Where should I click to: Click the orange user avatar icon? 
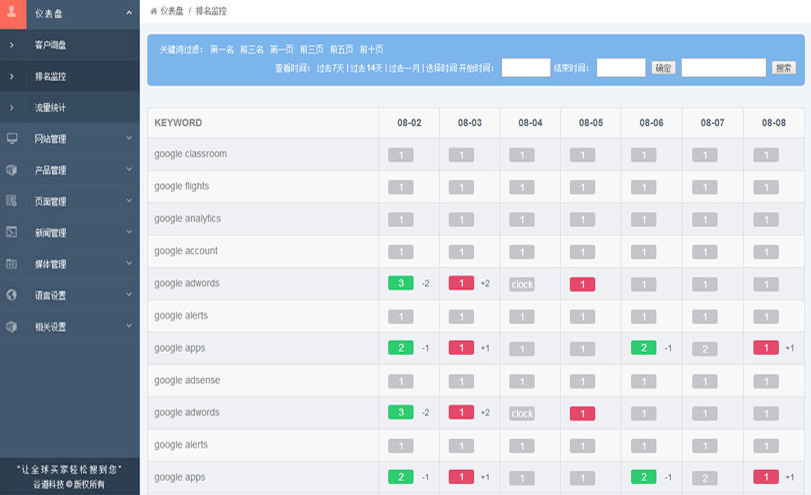point(12,14)
